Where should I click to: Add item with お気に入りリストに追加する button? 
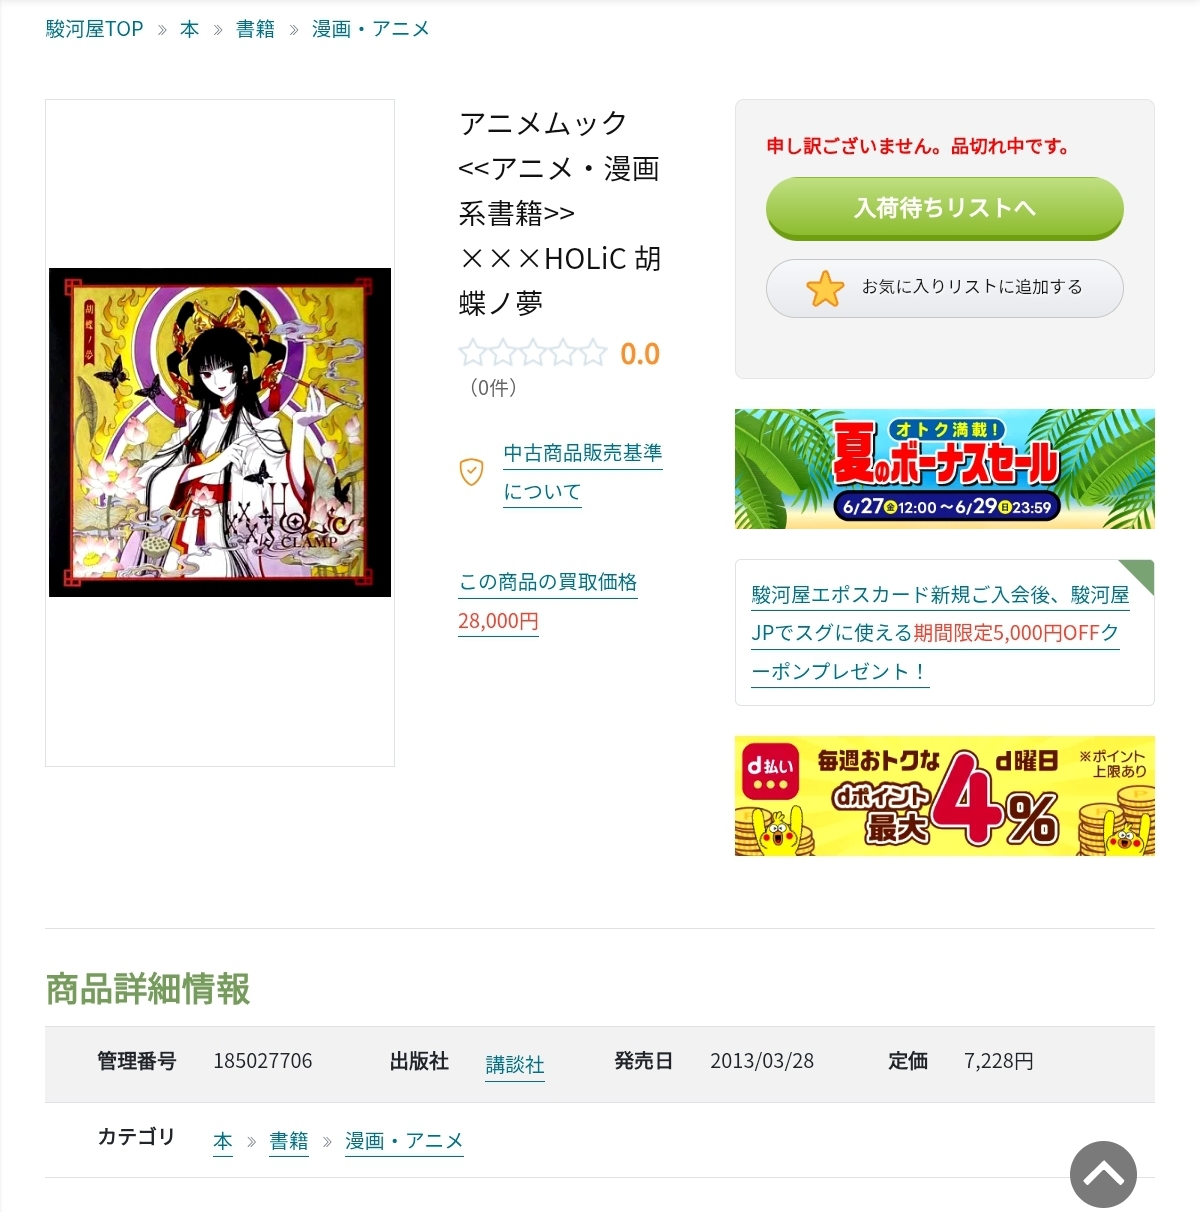click(945, 288)
